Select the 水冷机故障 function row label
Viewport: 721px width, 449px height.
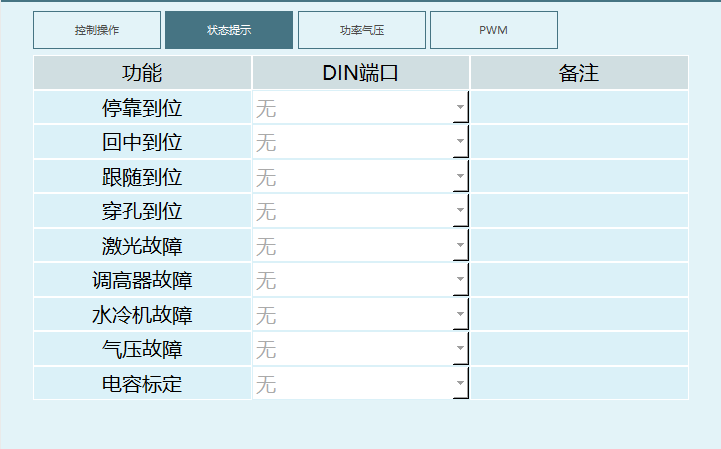point(142,315)
